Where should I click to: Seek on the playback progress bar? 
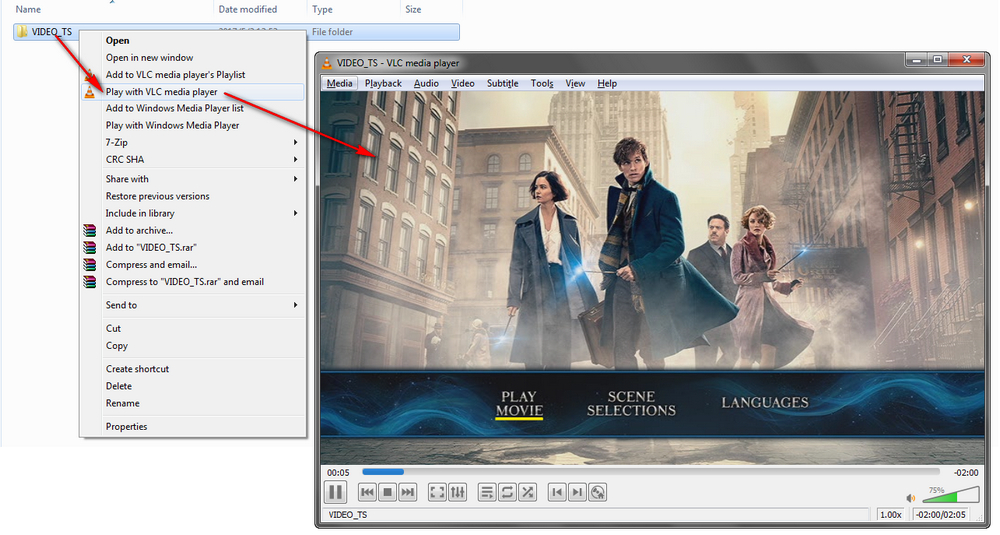651,472
